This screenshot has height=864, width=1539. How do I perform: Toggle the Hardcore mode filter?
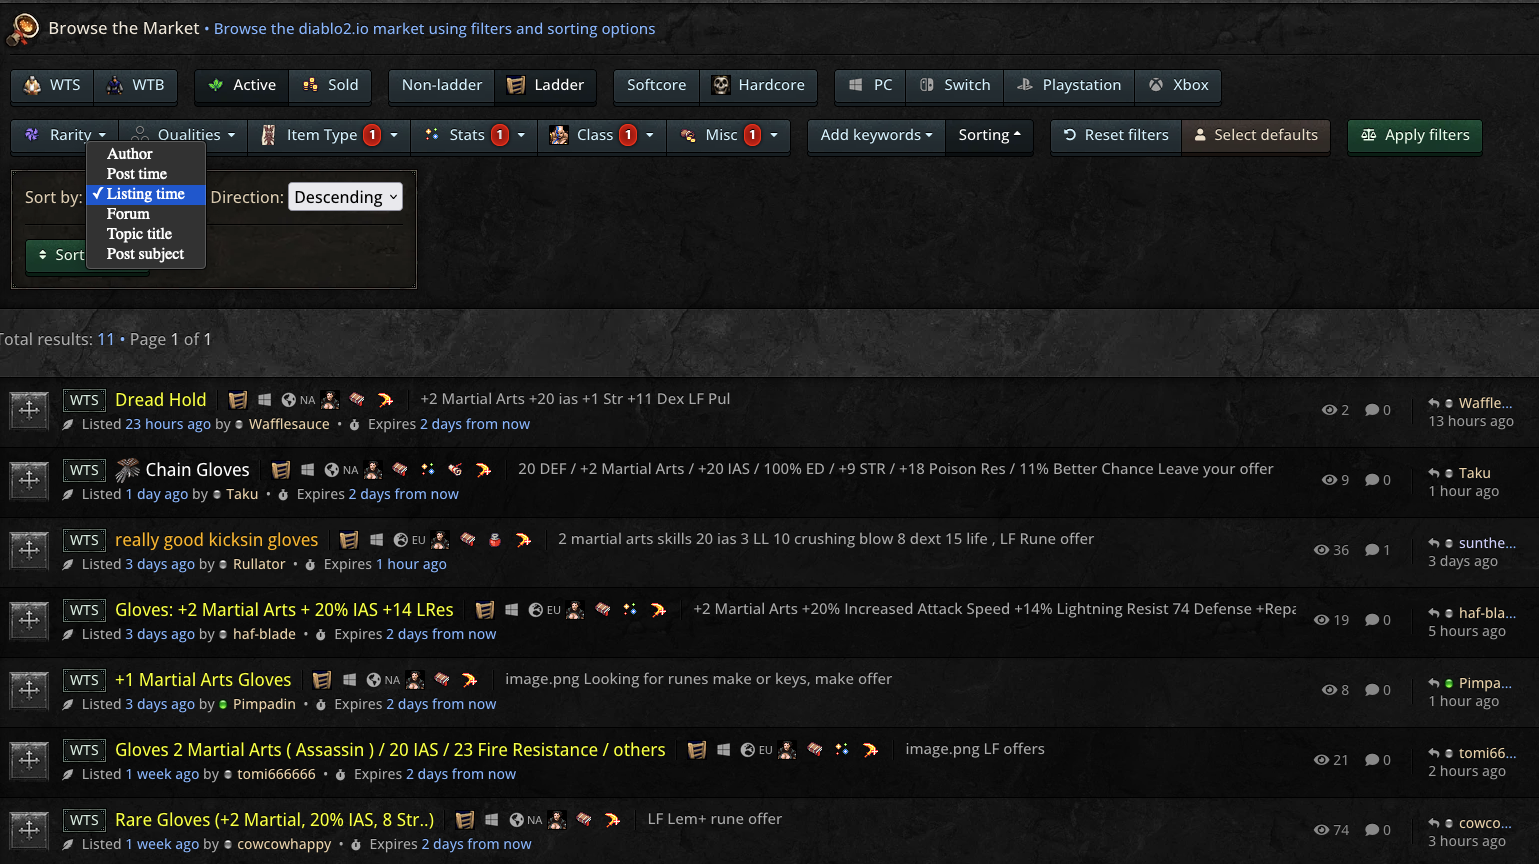point(758,85)
